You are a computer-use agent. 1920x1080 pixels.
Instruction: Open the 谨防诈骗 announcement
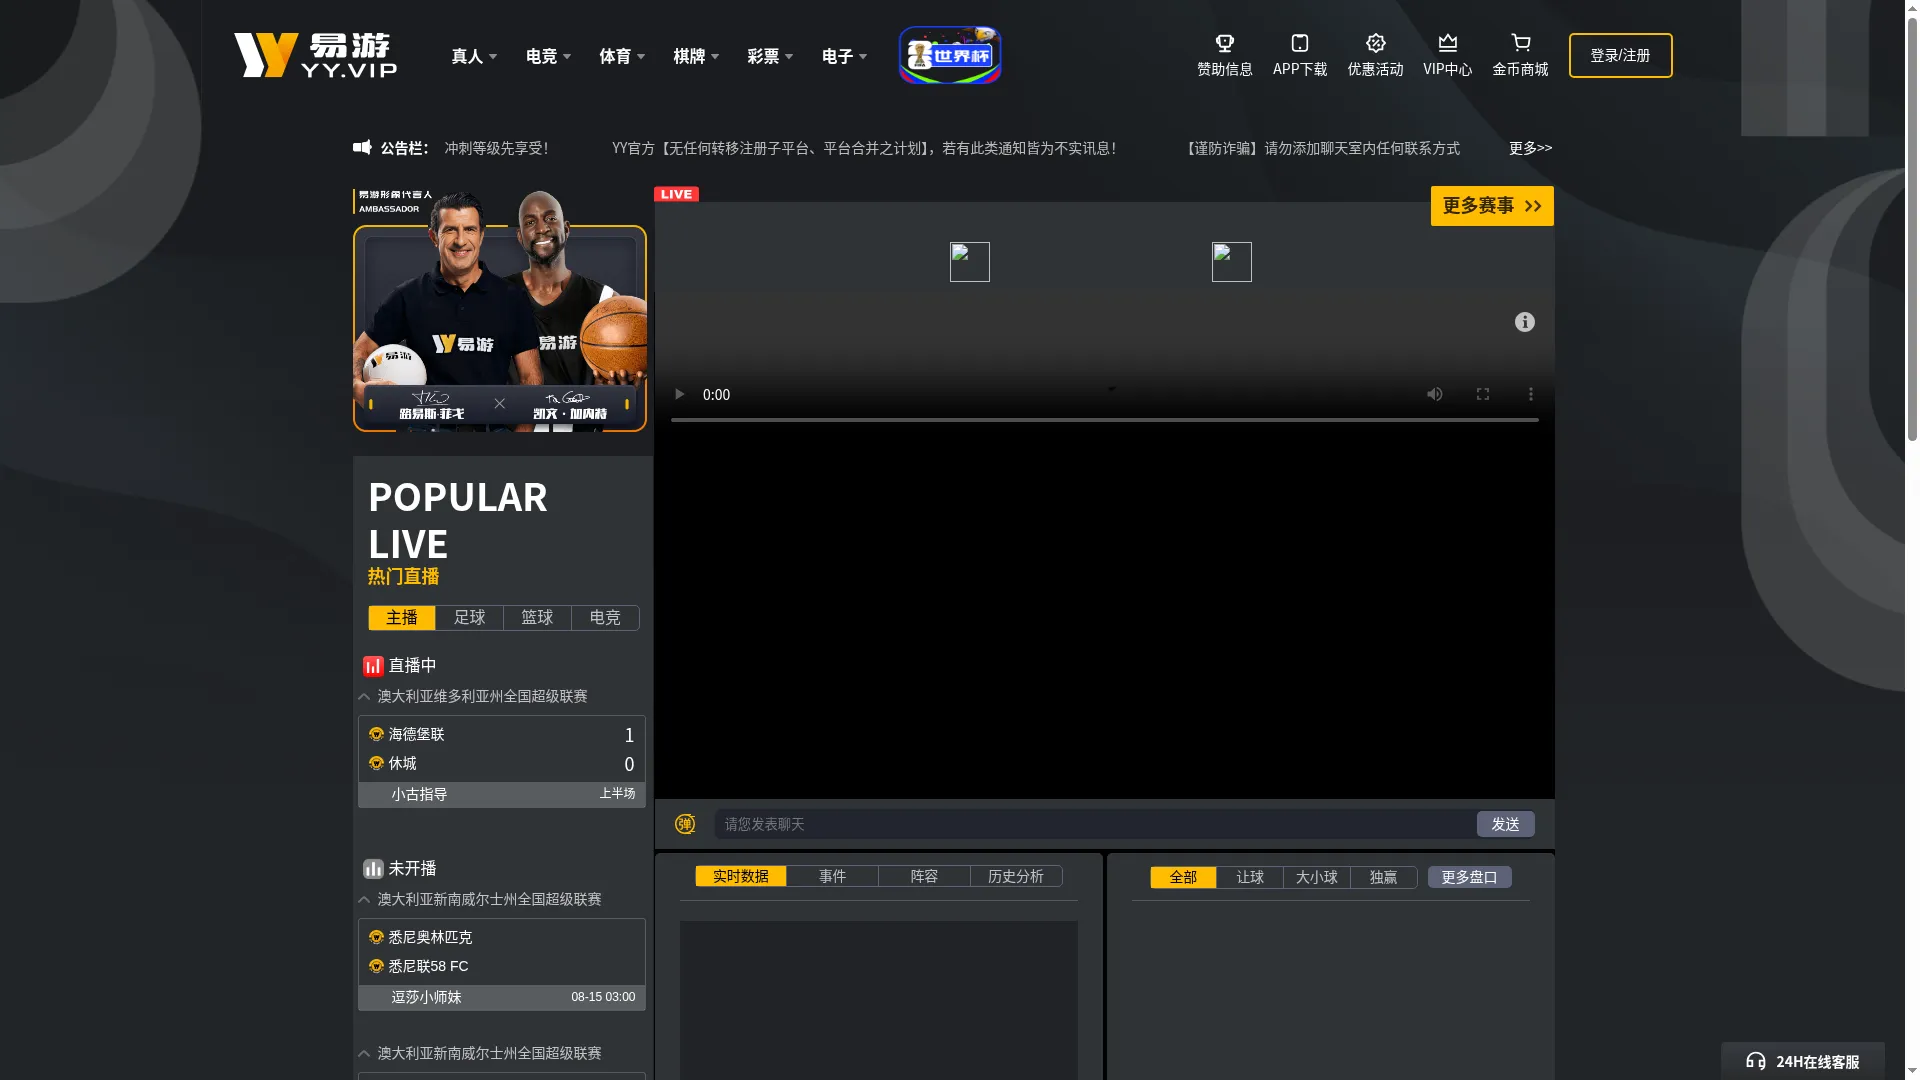(1320, 148)
